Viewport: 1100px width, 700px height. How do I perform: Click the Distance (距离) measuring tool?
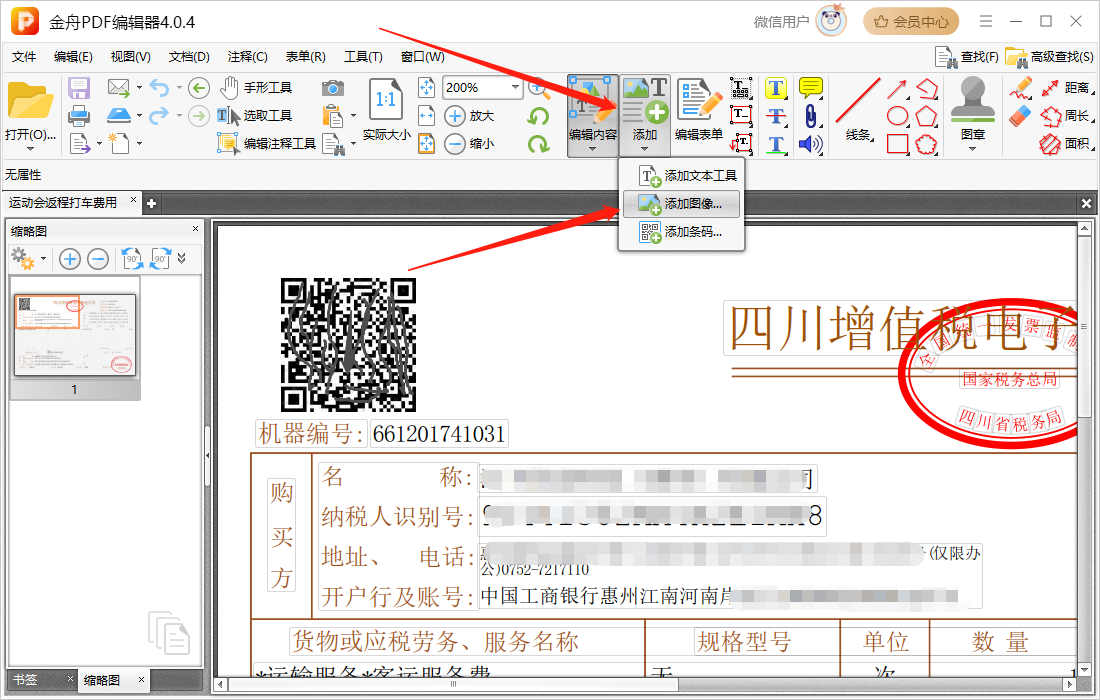[1066, 88]
